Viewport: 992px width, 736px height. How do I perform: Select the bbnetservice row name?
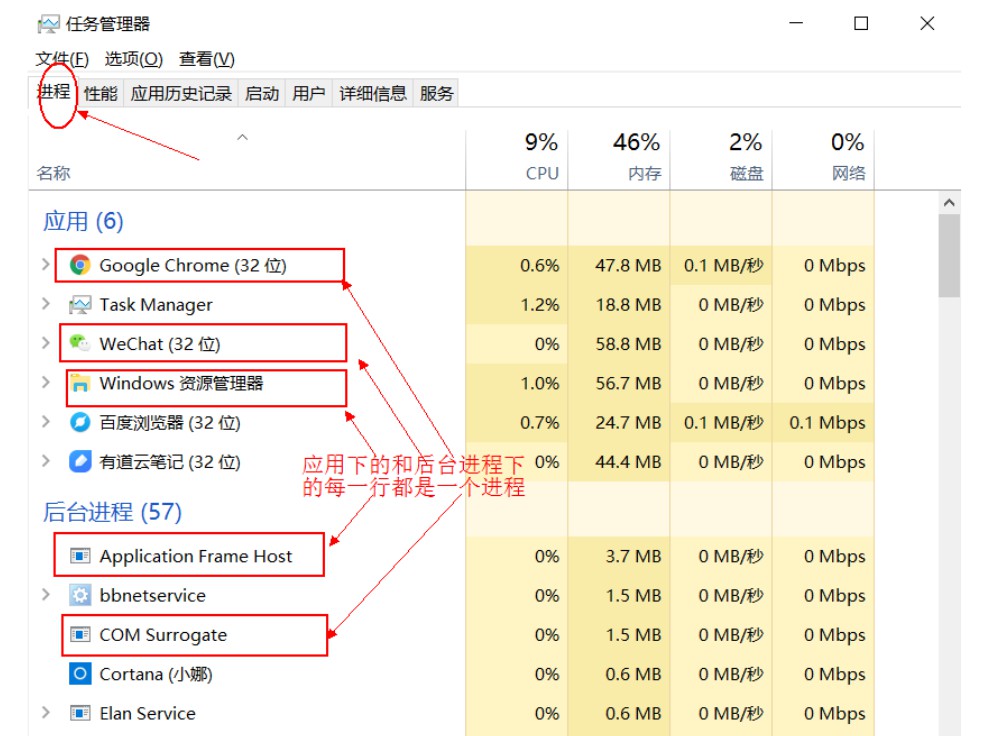tap(152, 595)
